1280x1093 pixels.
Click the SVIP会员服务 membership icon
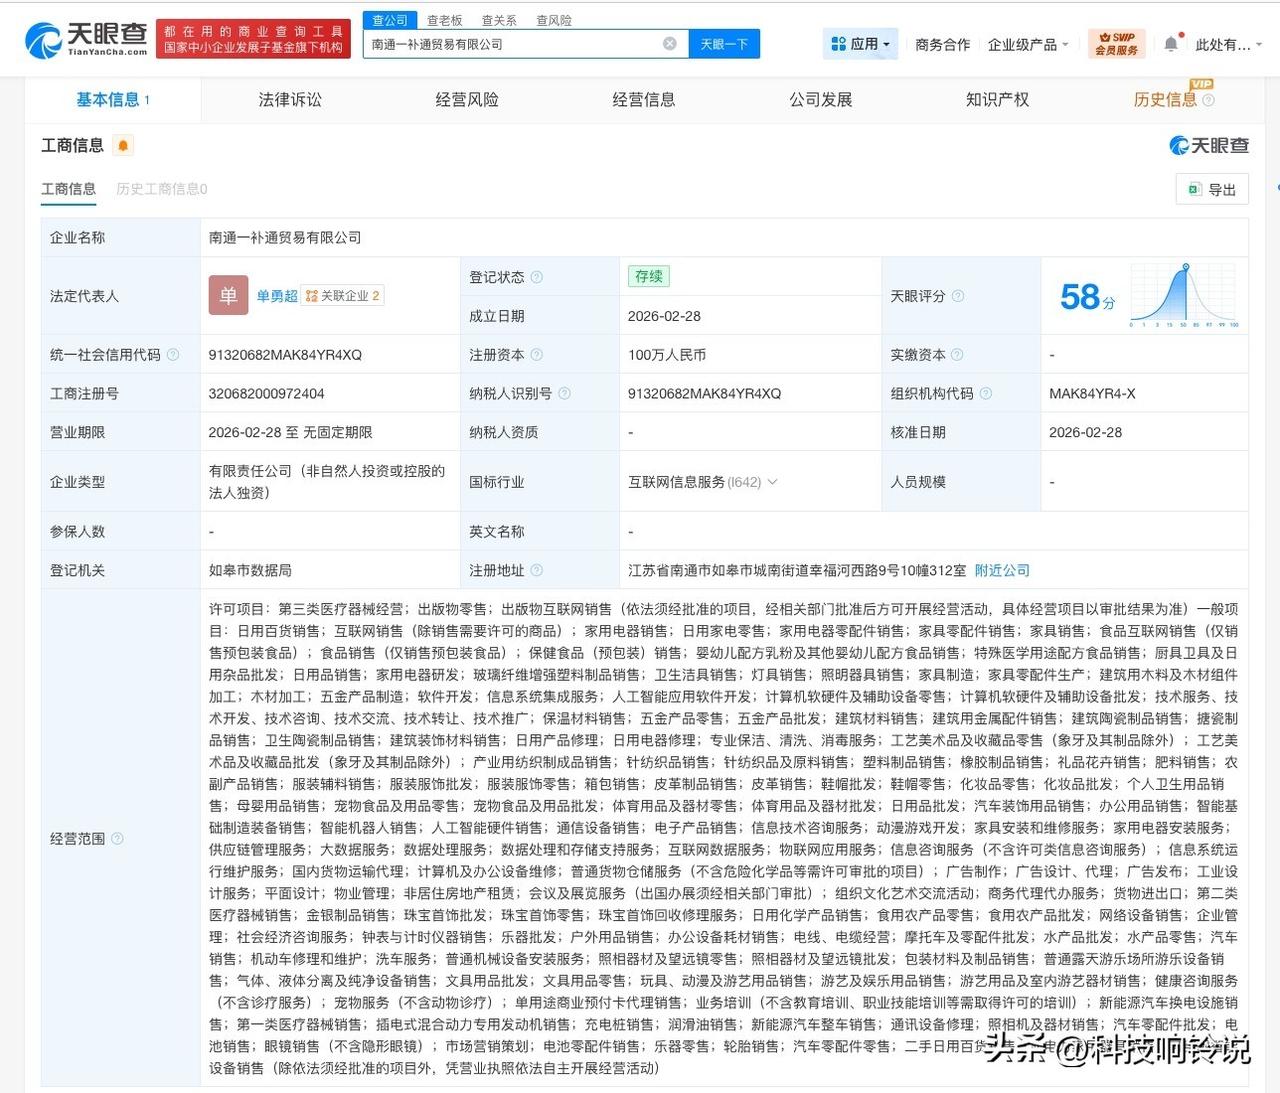tap(1116, 43)
